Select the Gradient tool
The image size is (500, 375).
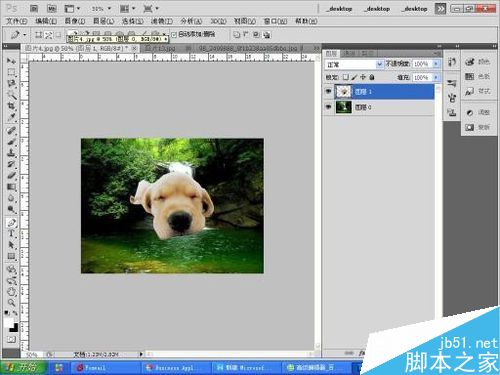coord(11,187)
